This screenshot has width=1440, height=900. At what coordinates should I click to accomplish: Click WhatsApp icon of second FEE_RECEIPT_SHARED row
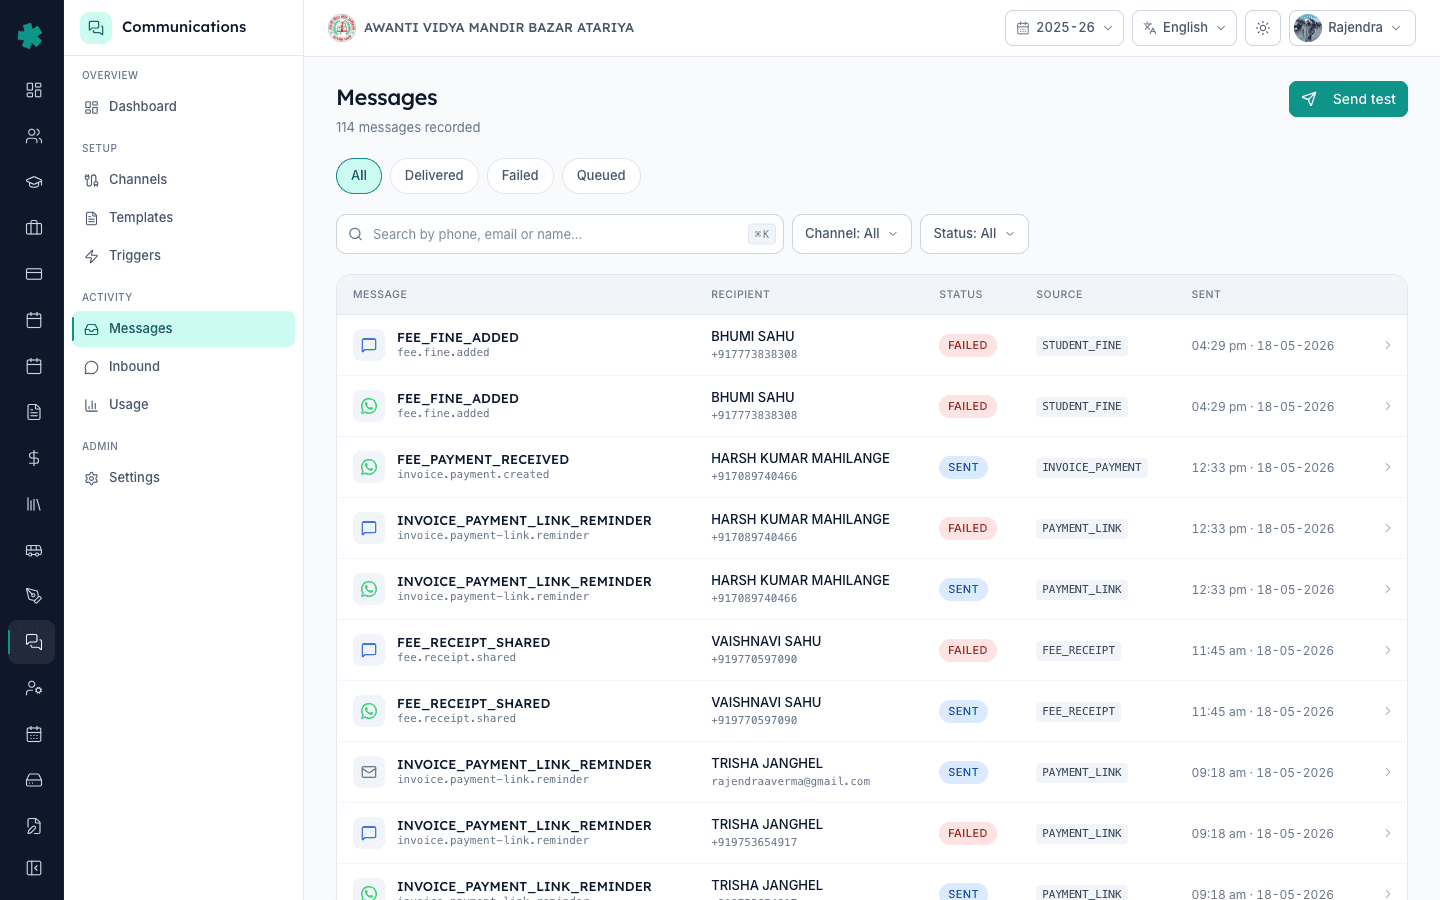[369, 711]
